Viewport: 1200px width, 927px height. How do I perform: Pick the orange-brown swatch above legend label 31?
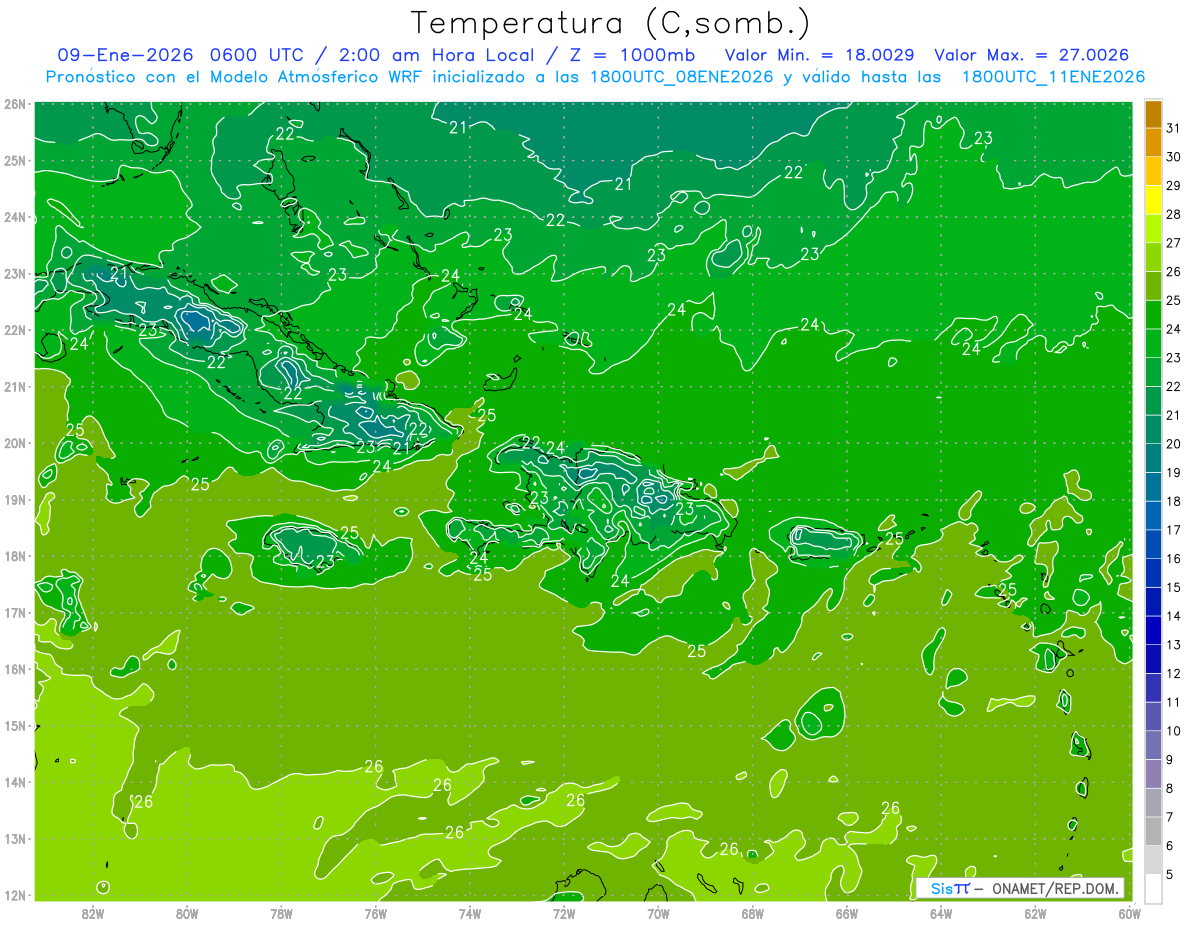[x=1153, y=115]
